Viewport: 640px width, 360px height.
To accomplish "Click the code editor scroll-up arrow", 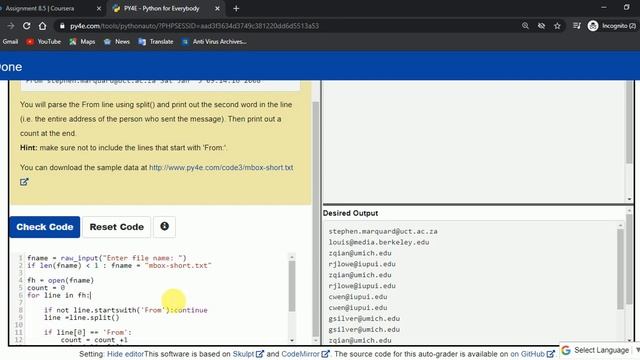I will [x=292, y=257].
